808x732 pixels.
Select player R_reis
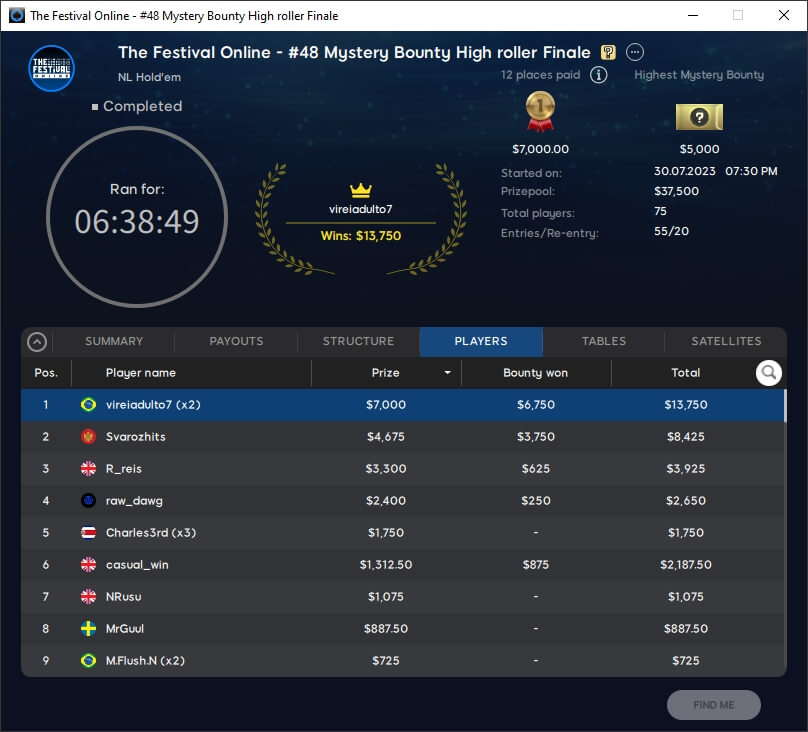(x=402, y=469)
